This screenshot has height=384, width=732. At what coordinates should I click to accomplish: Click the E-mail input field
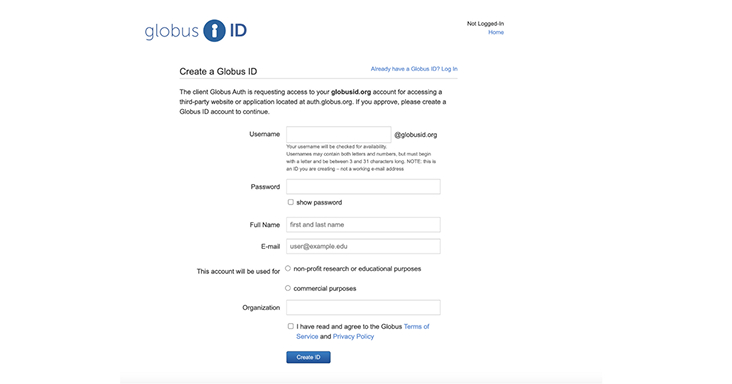363,246
